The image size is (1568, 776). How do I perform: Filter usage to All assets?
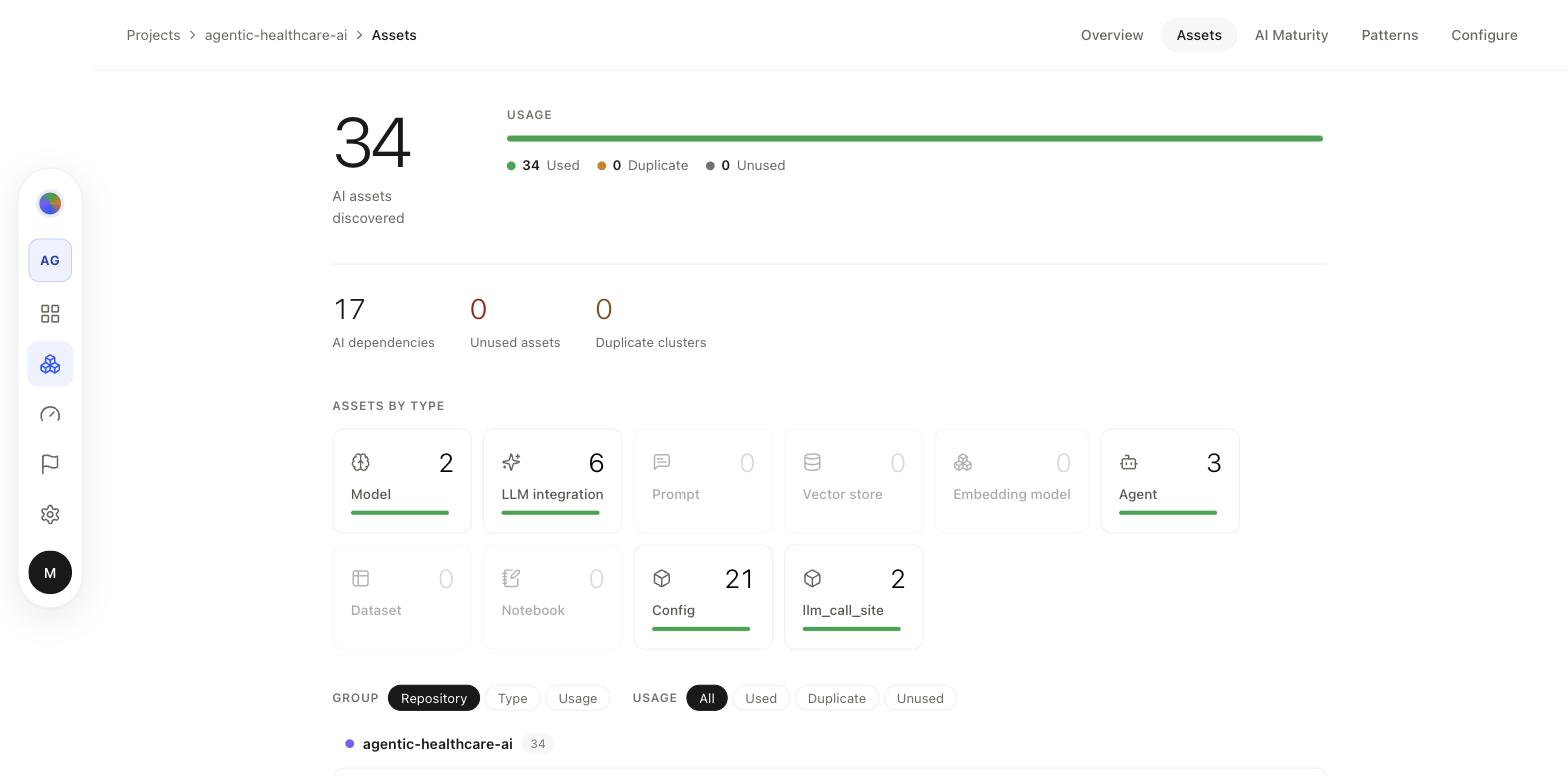707,698
